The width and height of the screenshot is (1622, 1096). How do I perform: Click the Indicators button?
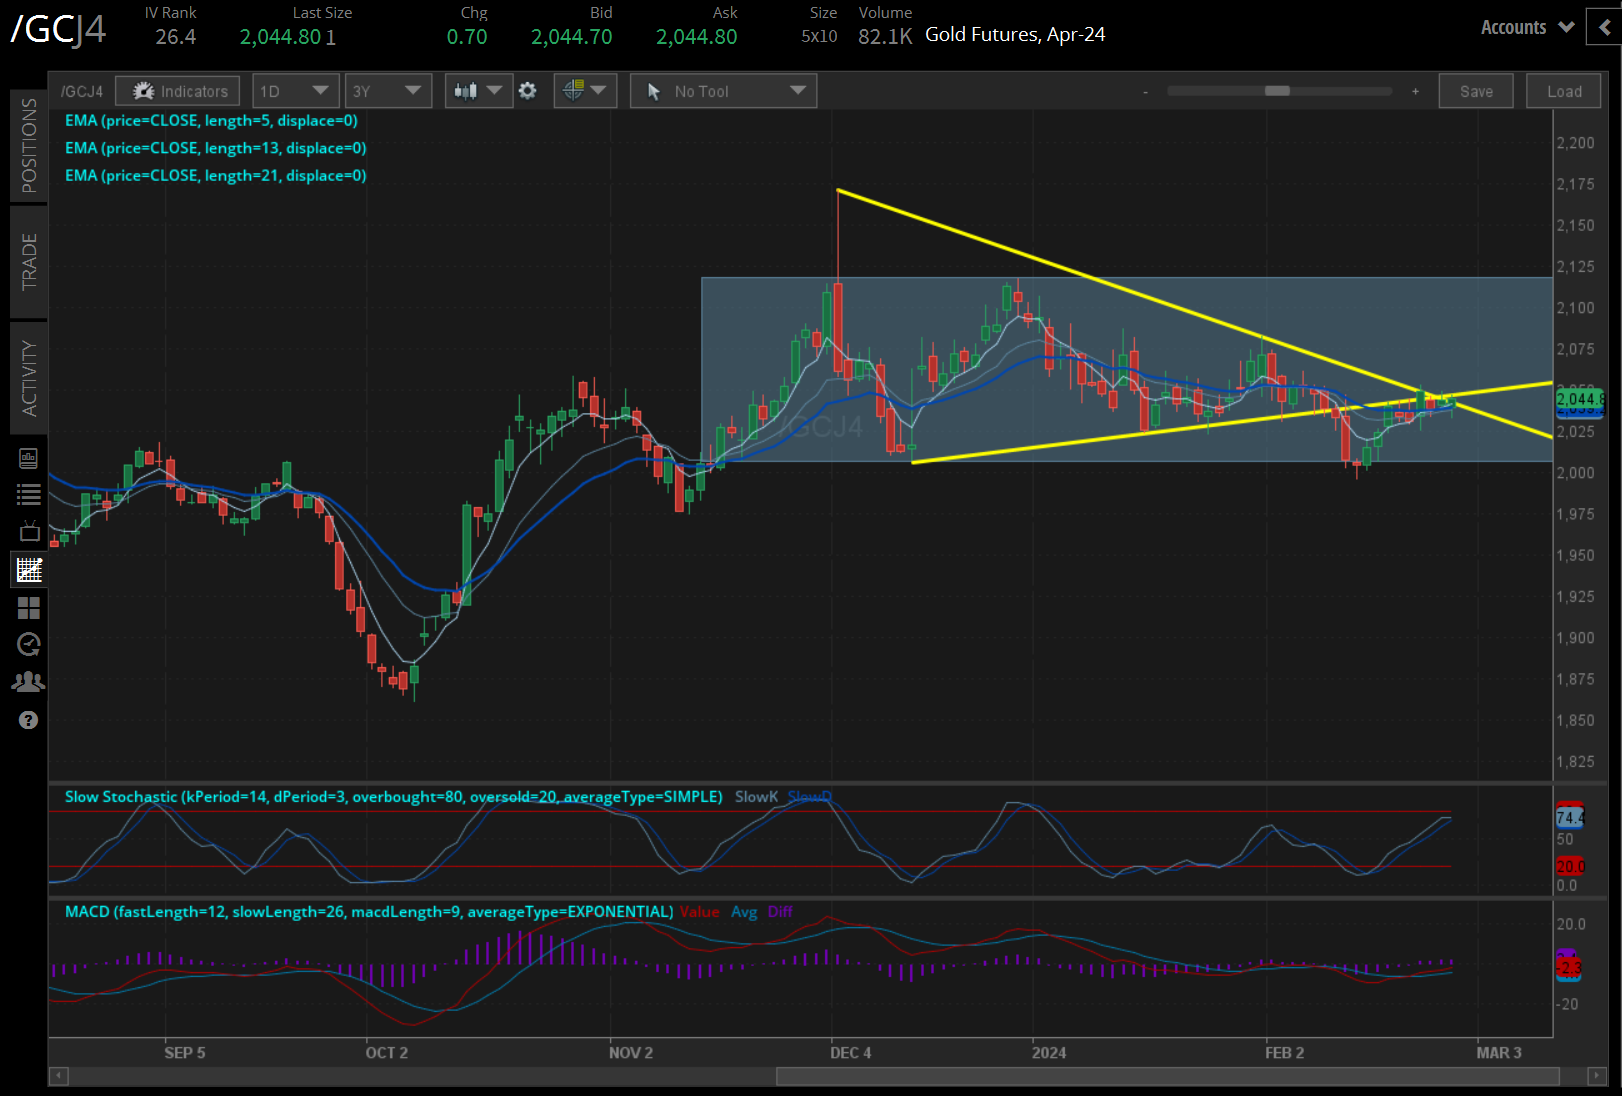pos(178,91)
